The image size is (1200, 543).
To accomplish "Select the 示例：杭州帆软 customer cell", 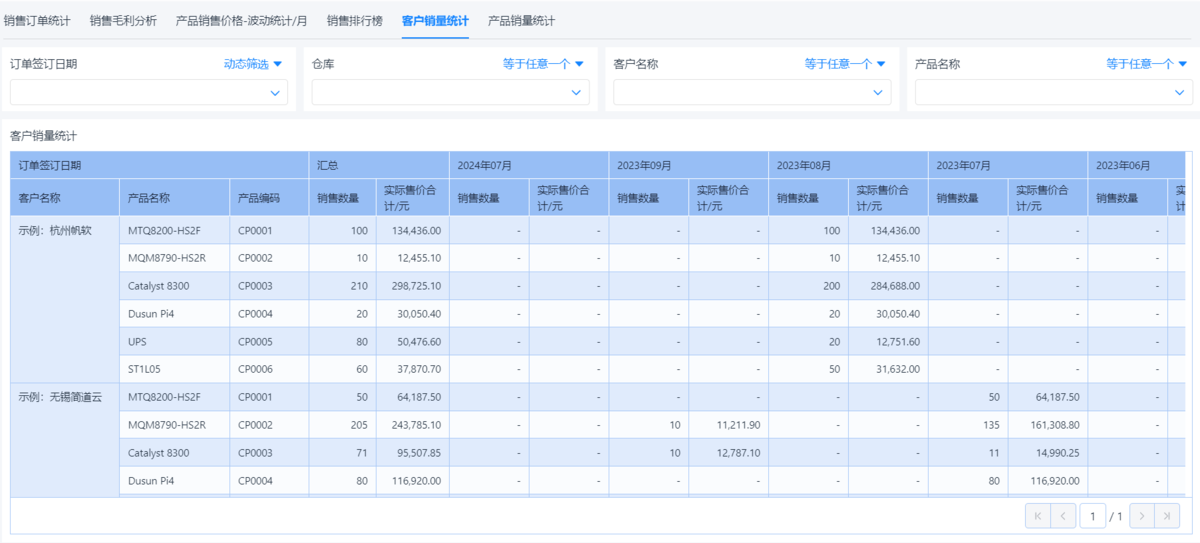I will click(x=65, y=300).
